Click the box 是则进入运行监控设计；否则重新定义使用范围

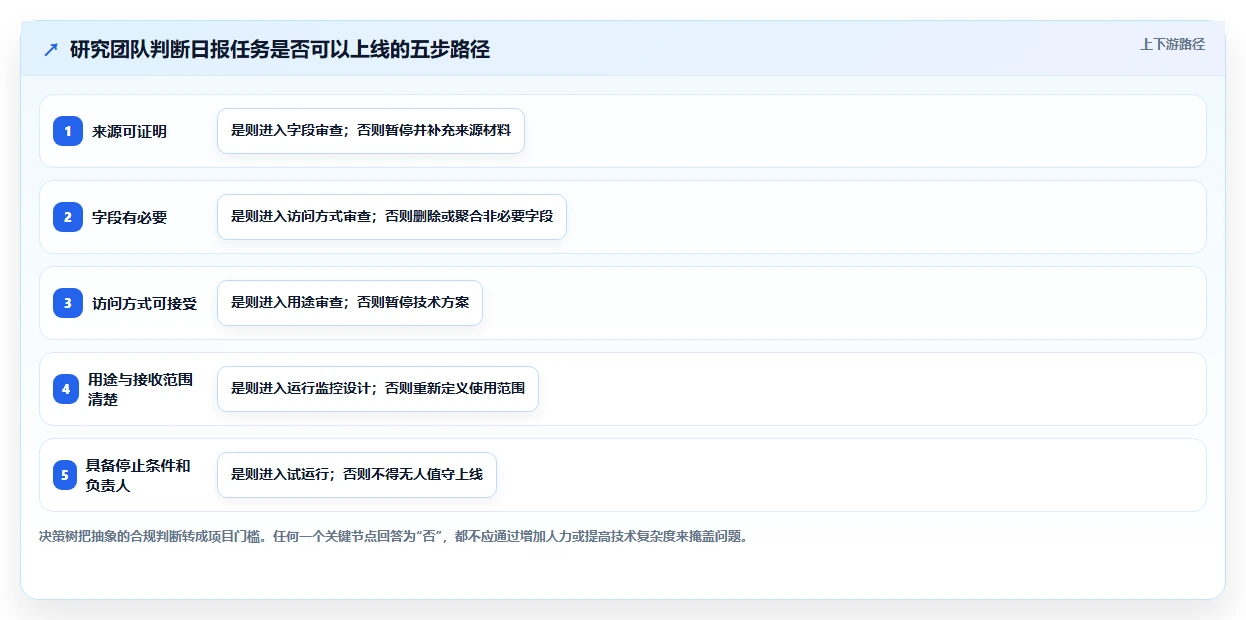tap(378, 389)
